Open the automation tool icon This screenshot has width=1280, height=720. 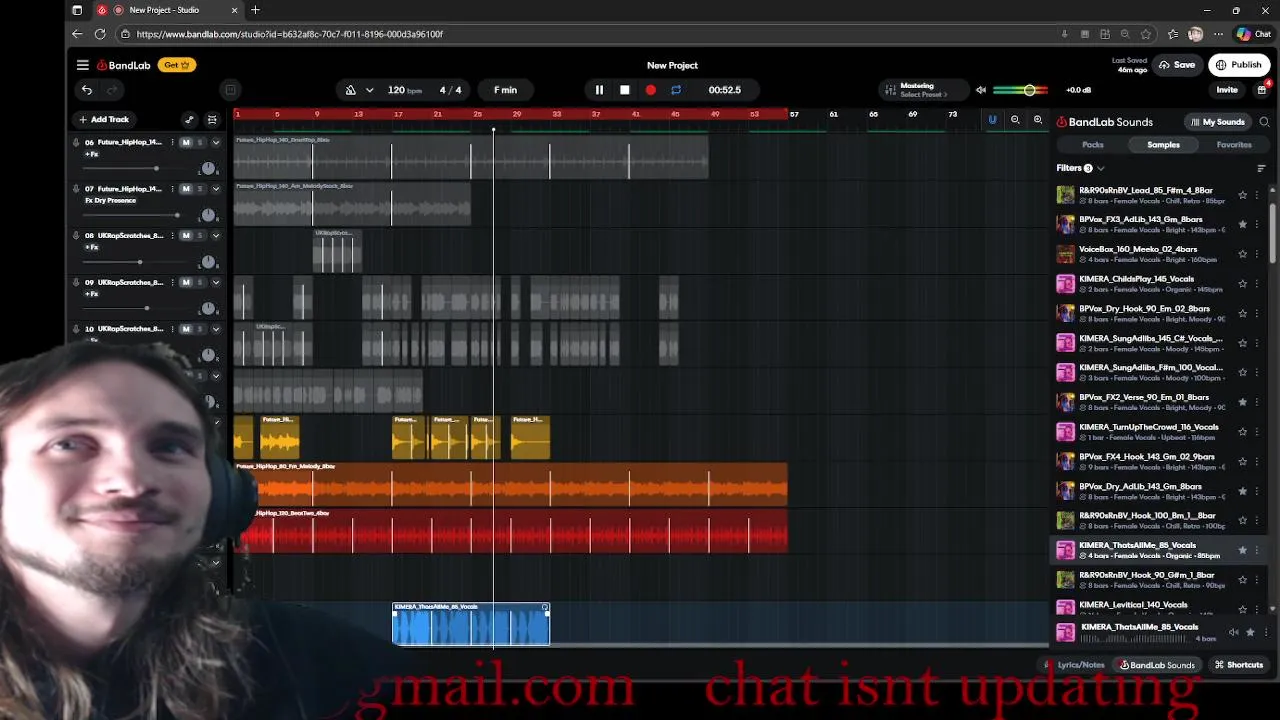click(x=189, y=119)
